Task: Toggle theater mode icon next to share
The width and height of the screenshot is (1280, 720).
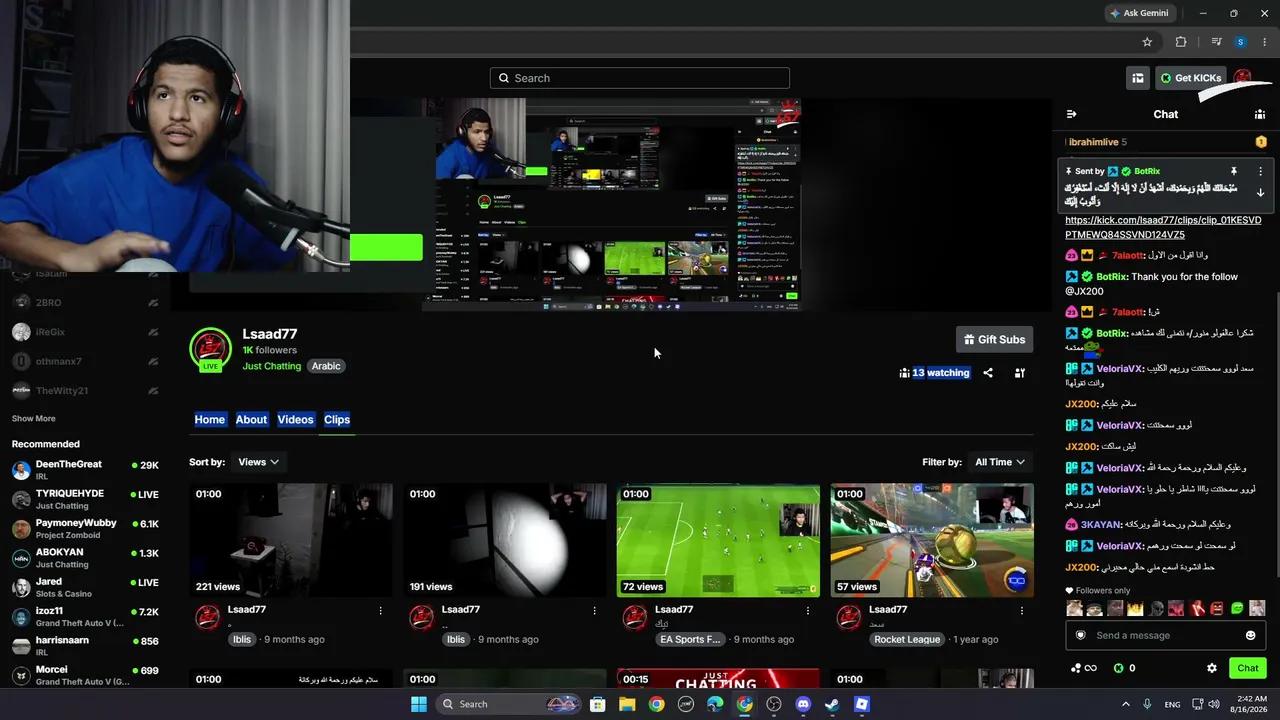Action: pos(1020,373)
